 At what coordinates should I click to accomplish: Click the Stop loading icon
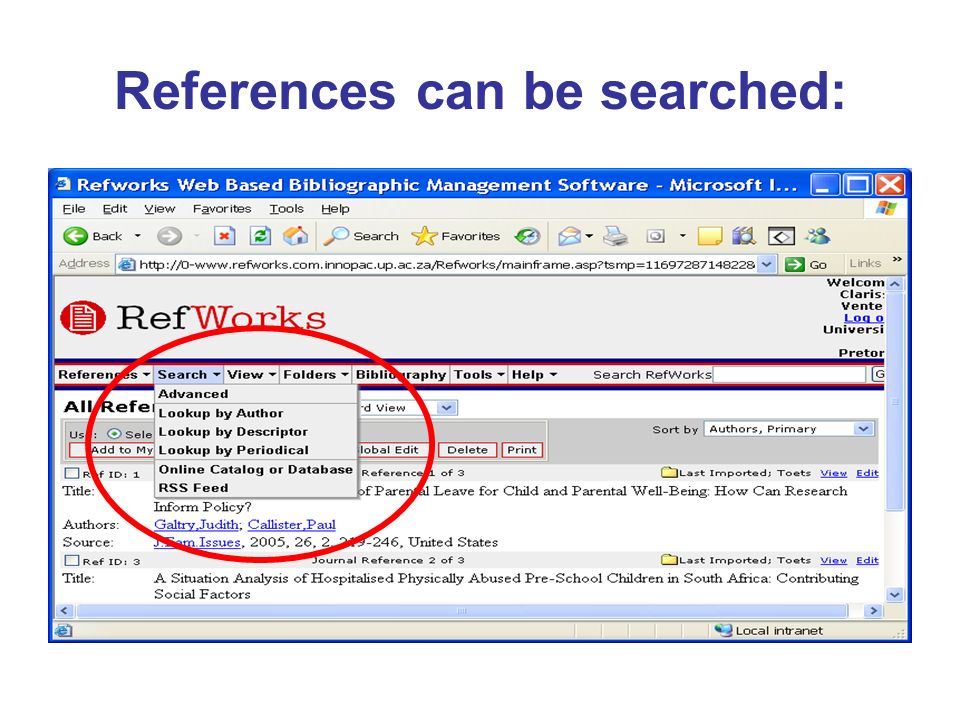coord(224,236)
